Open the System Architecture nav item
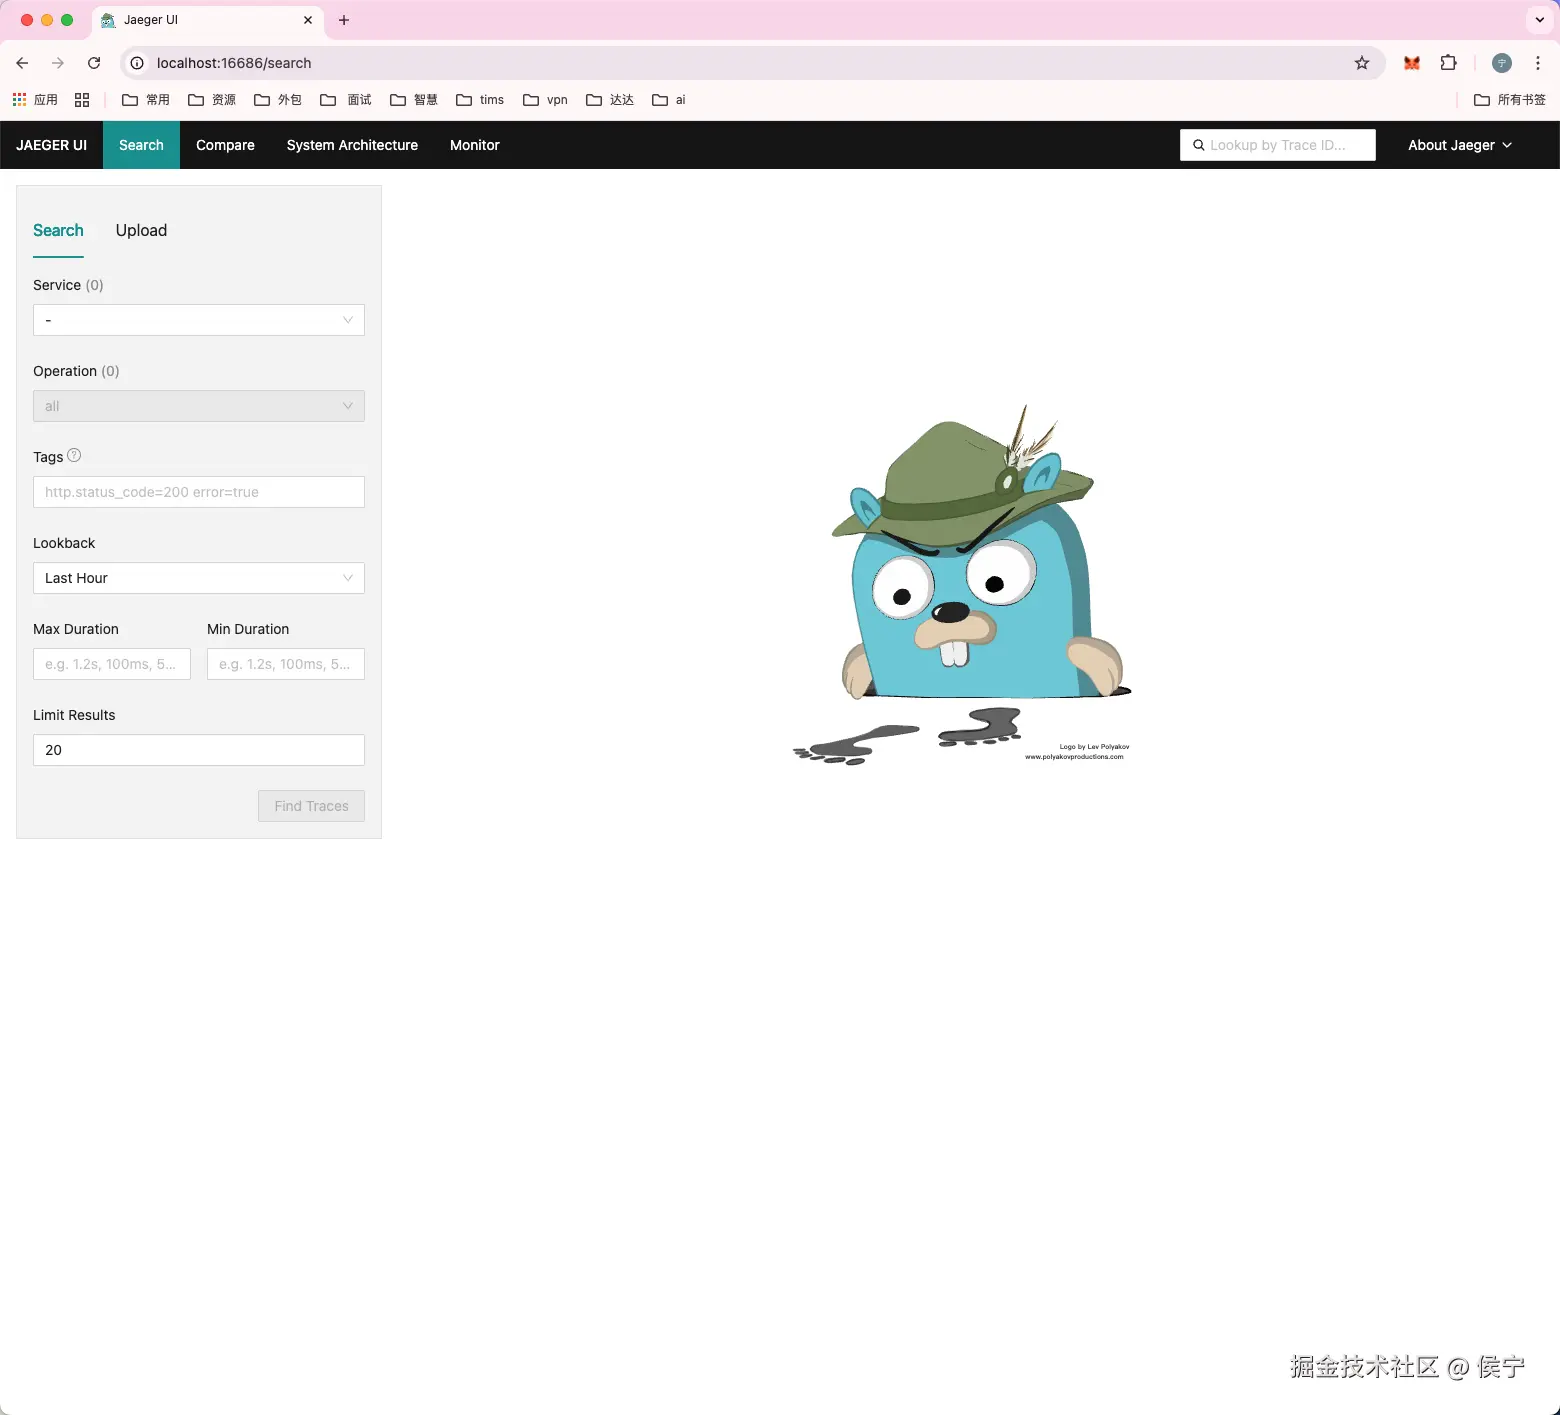 click(x=352, y=145)
